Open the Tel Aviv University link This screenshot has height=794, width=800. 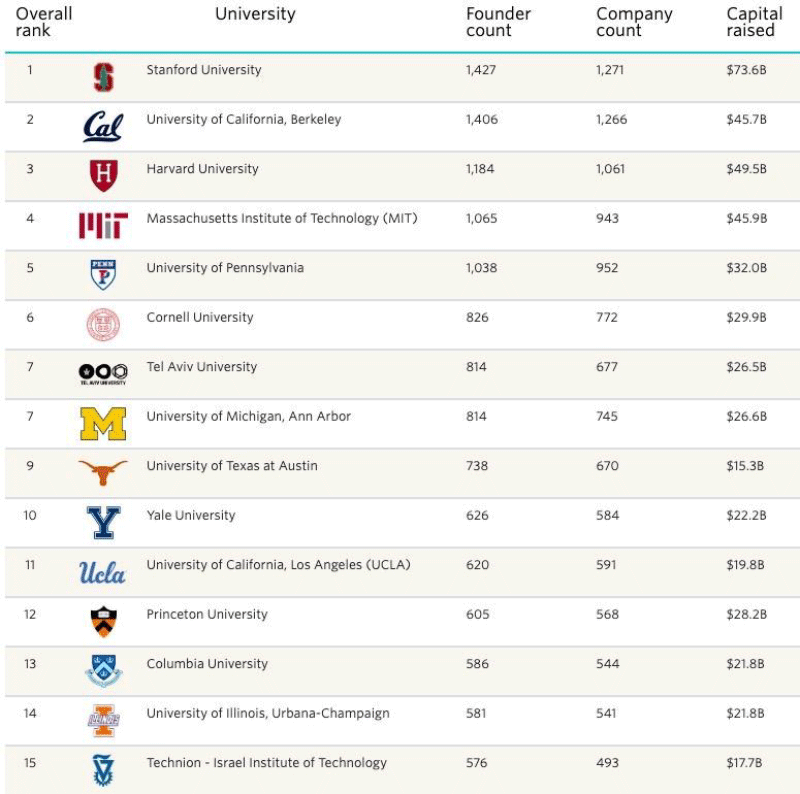click(x=201, y=367)
